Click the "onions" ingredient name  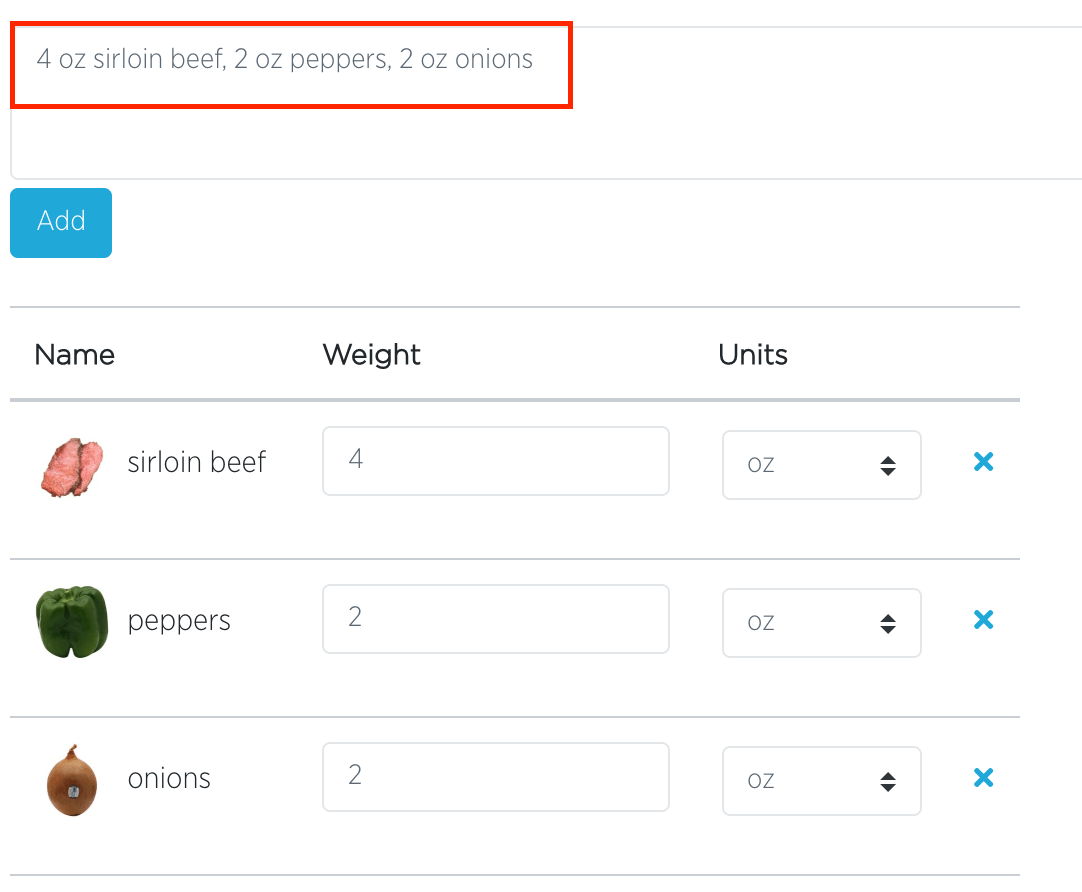pyautogui.click(x=169, y=778)
